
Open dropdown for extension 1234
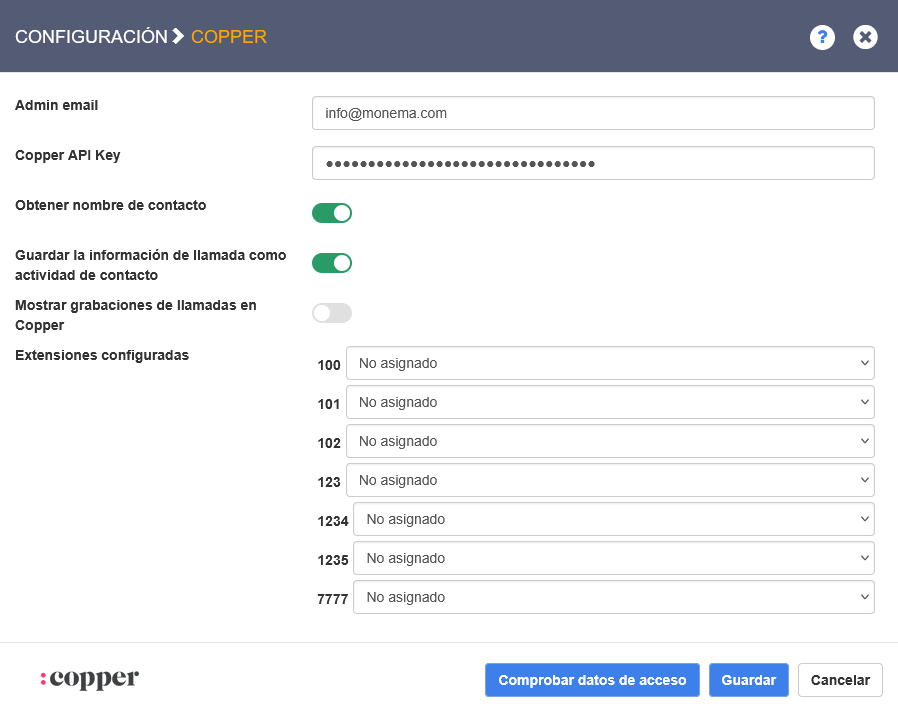613,519
